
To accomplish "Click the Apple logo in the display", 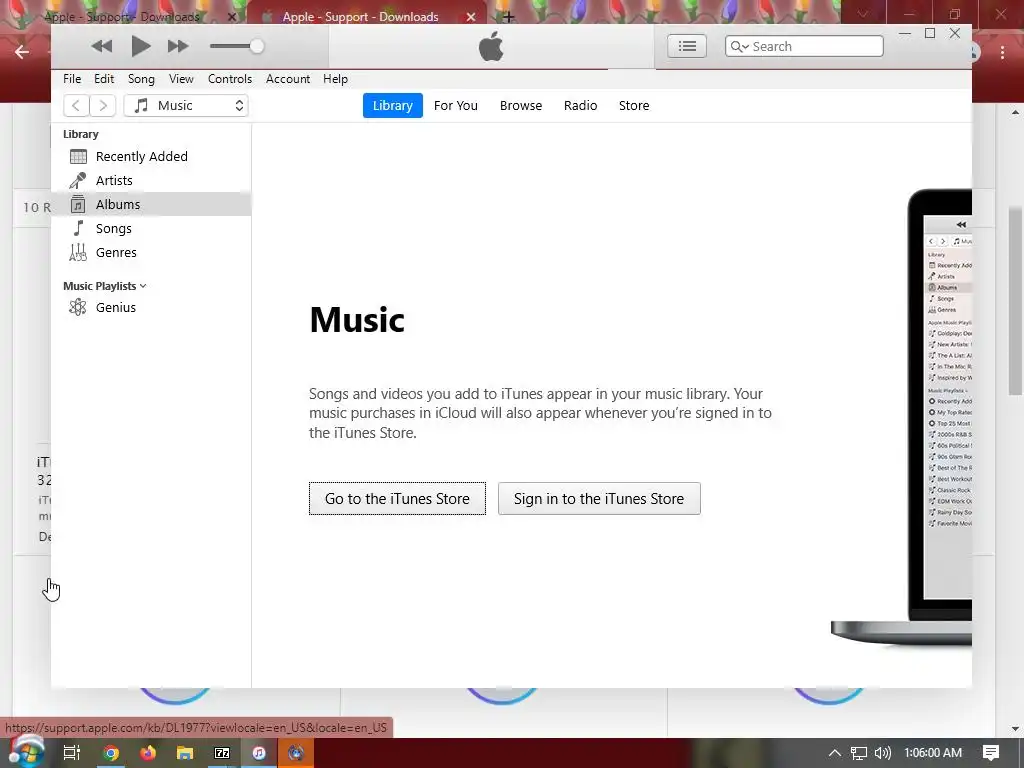I will click(491, 46).
